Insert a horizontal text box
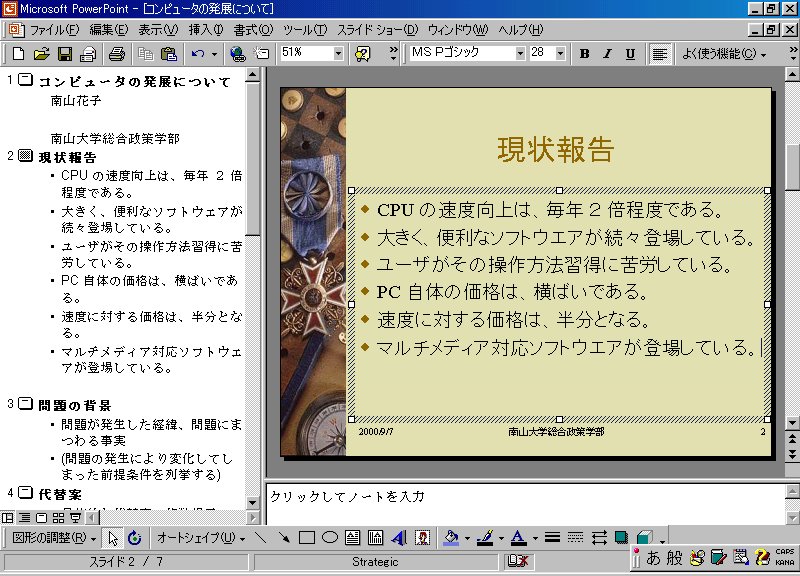Screen dimensions: 800x576 pos(353,537)
